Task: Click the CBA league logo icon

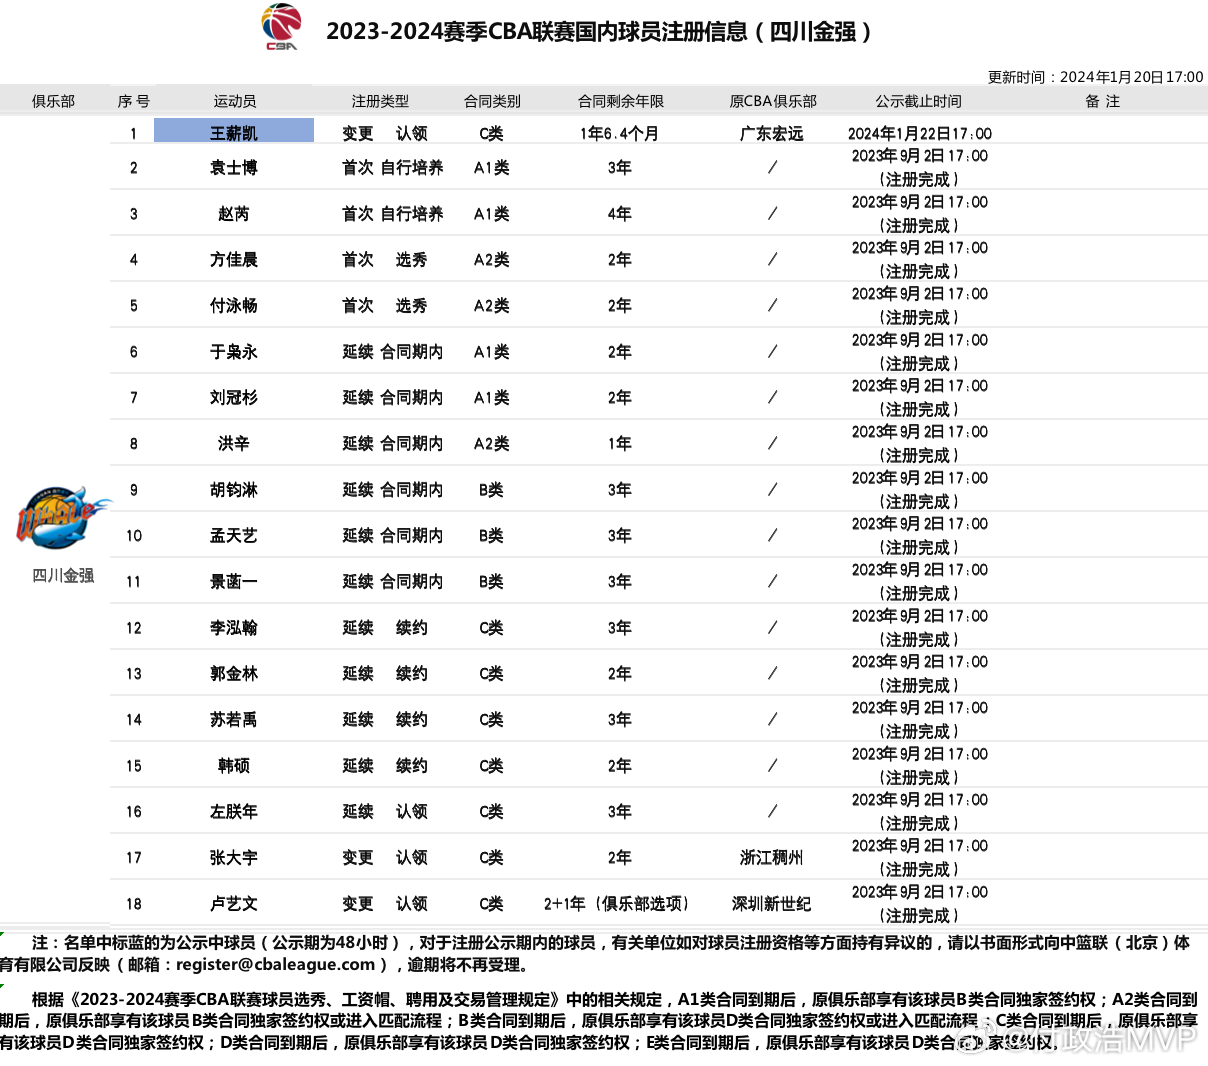Action: tap(281, 27)
